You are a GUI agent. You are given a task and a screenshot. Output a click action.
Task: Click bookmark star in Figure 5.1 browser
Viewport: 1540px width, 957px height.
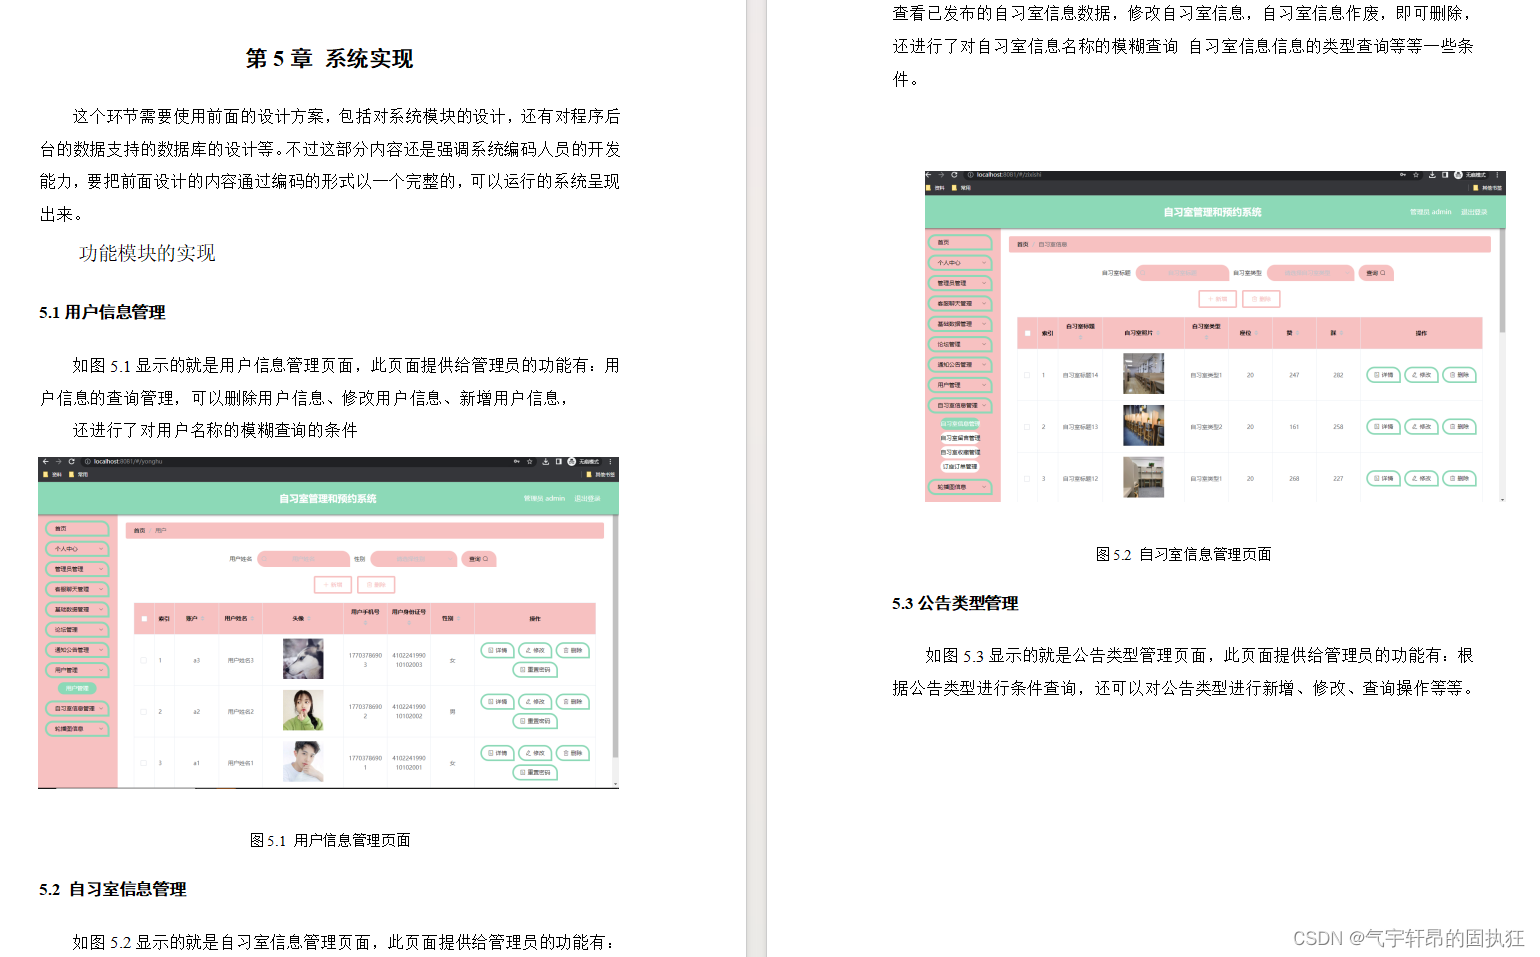tap(530, 462)
